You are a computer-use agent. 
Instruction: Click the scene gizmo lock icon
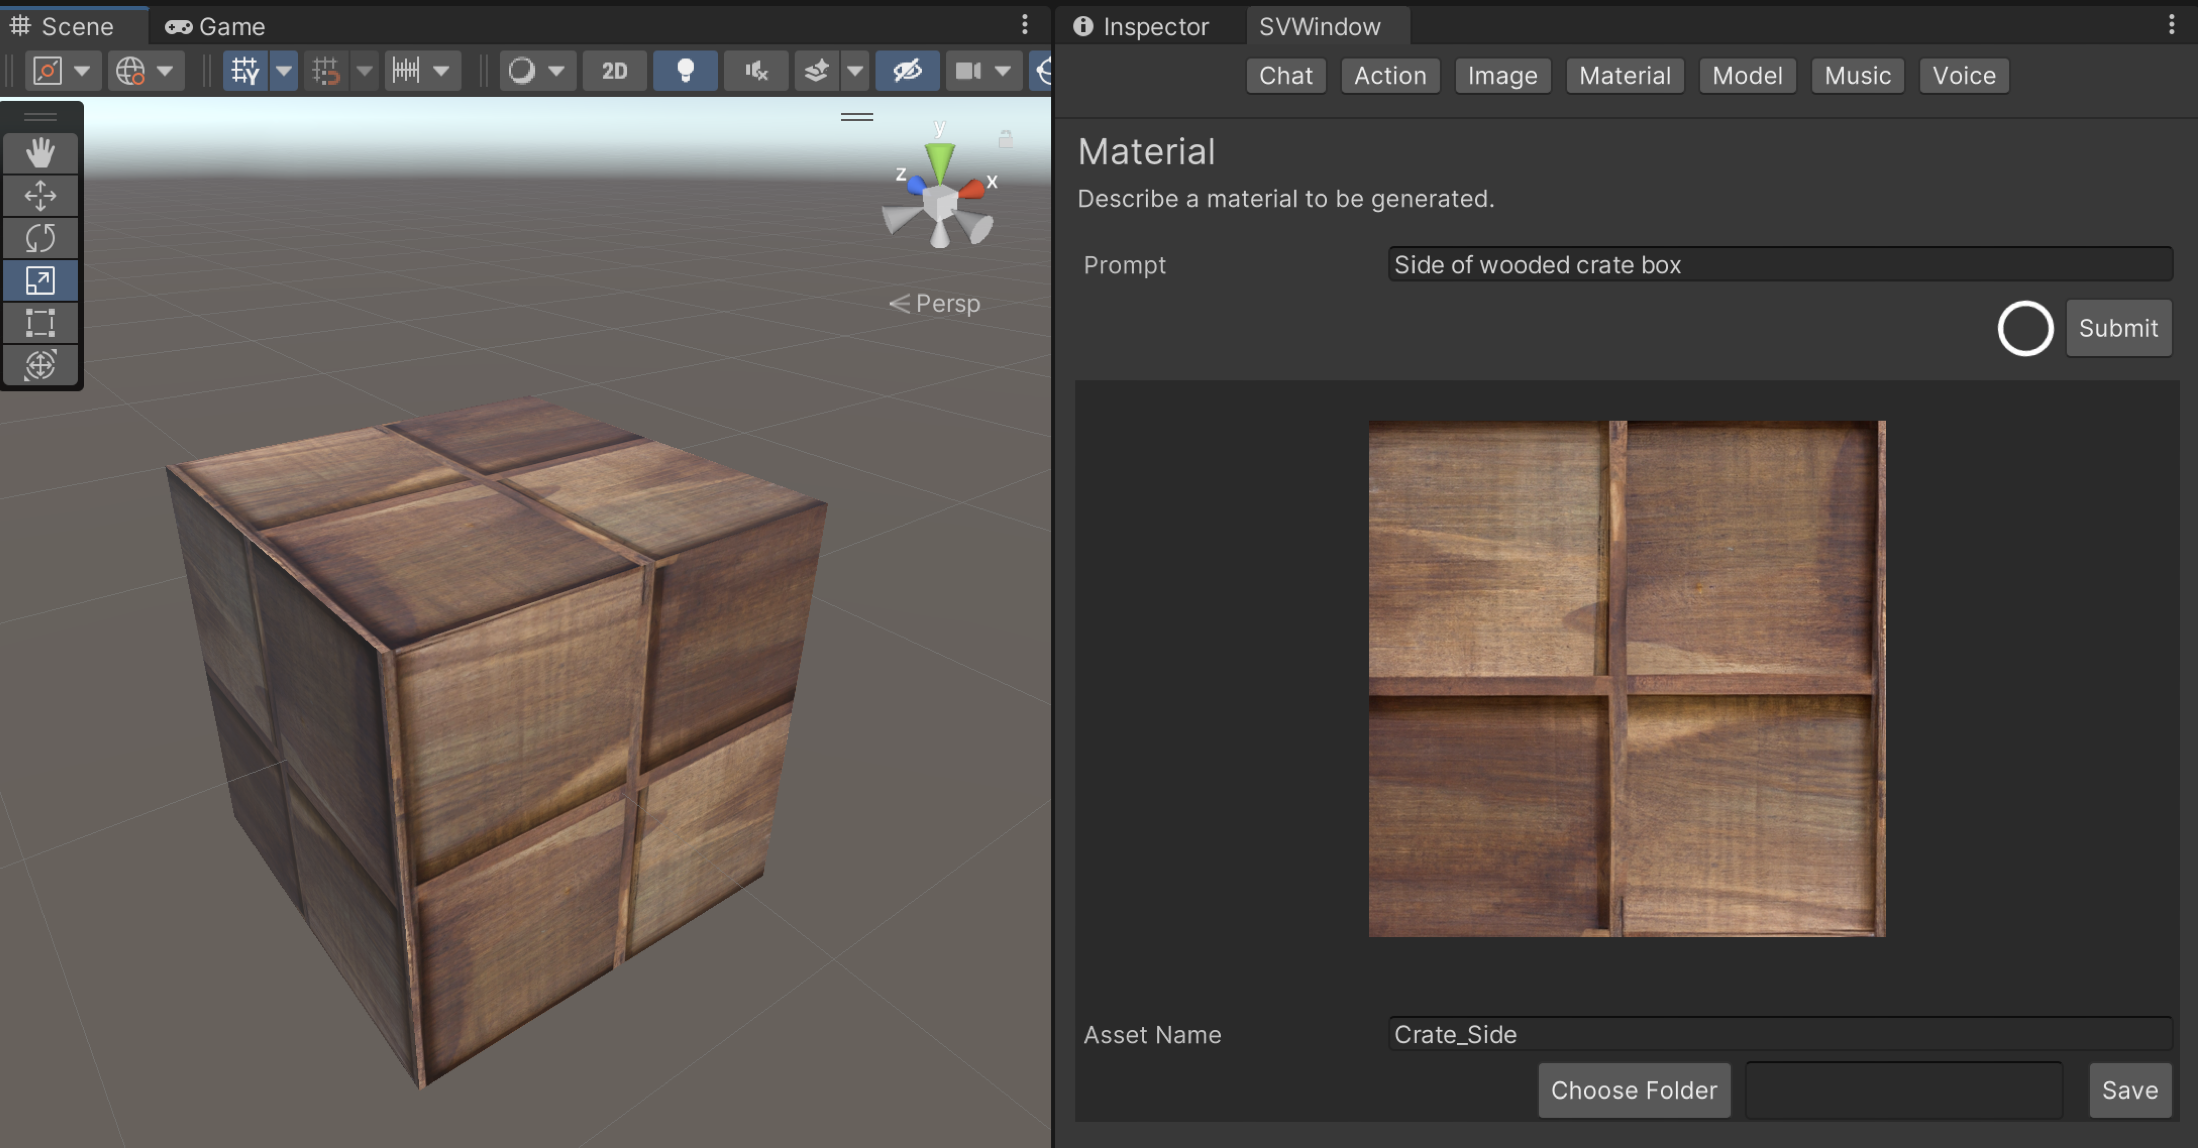click(x=1006, y=139)
